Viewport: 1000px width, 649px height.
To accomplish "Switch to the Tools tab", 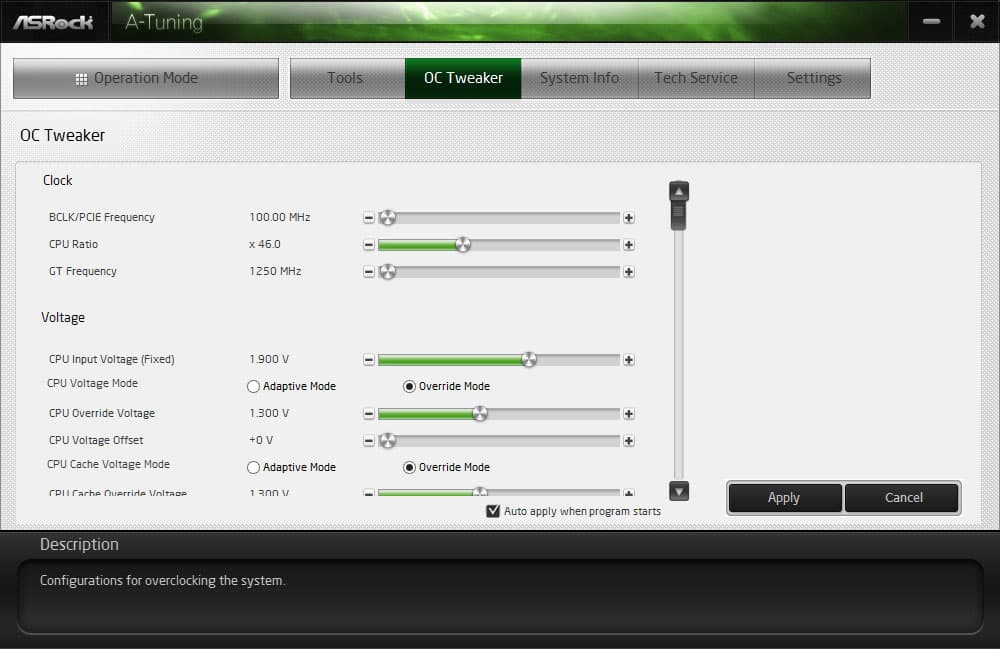I will [348, 78].
